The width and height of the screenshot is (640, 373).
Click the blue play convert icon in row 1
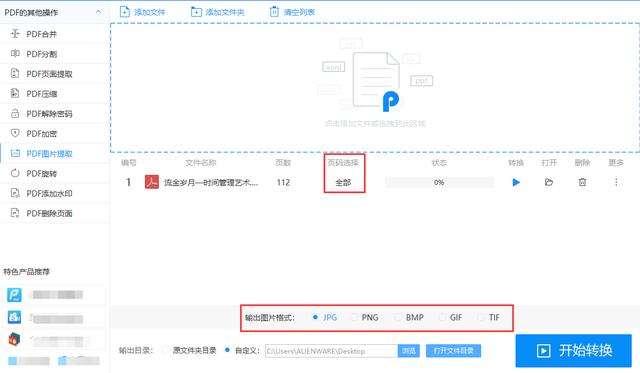[516, 182]
